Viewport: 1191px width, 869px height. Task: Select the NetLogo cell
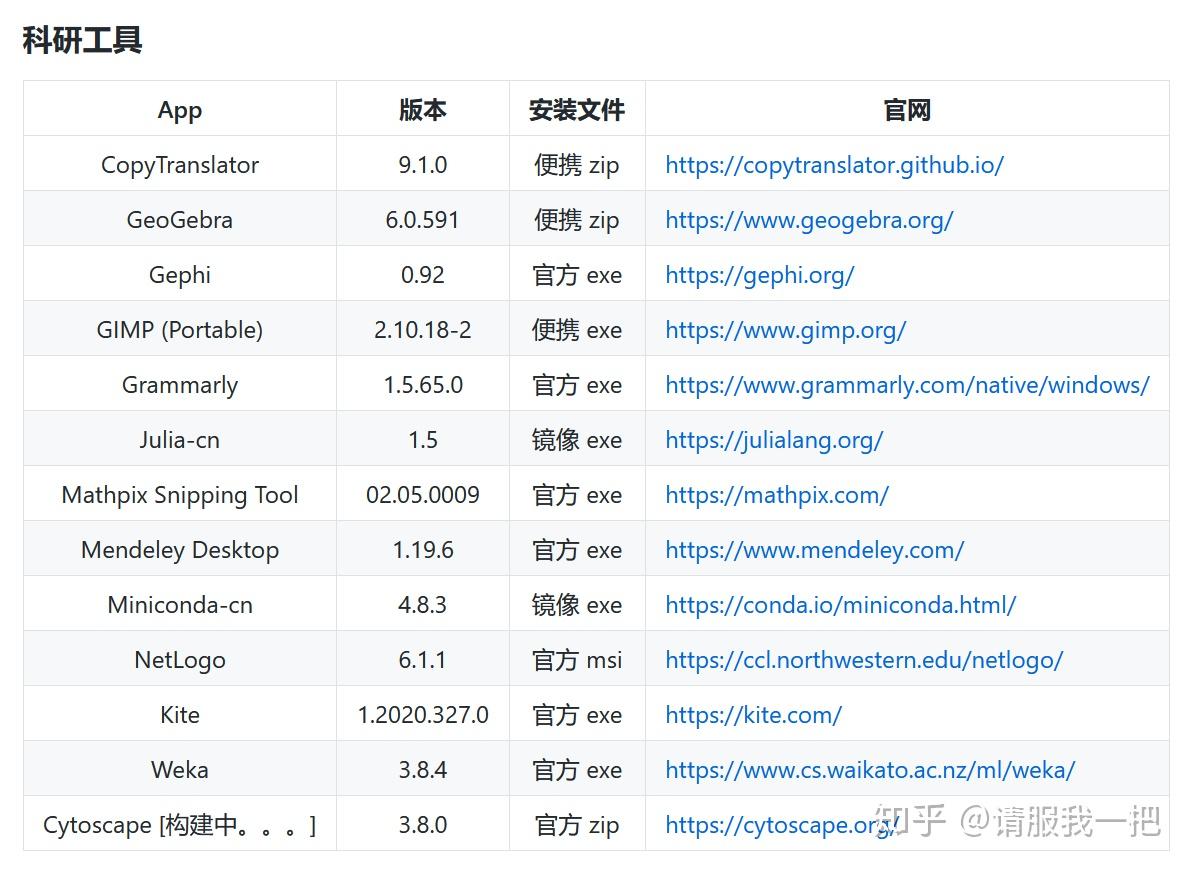[x=180, y=660]
